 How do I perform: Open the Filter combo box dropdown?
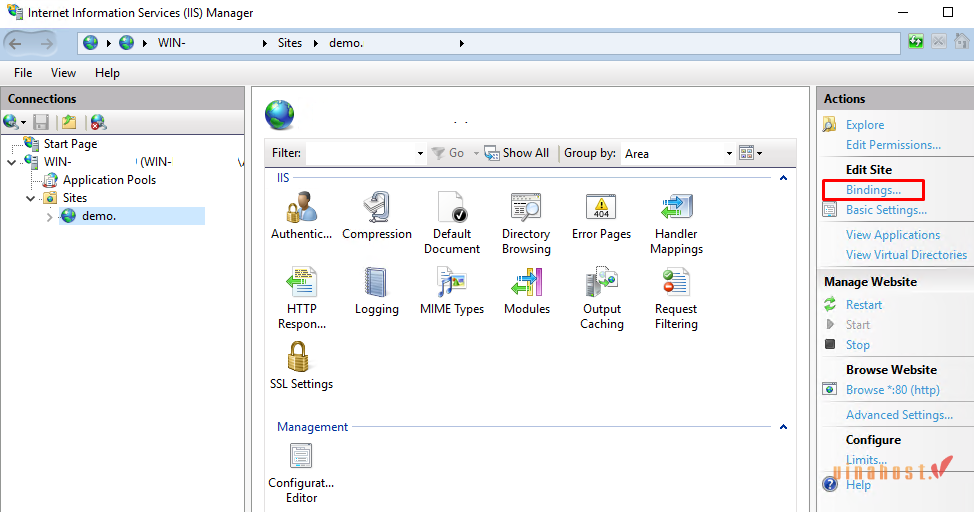coord(421,153)
